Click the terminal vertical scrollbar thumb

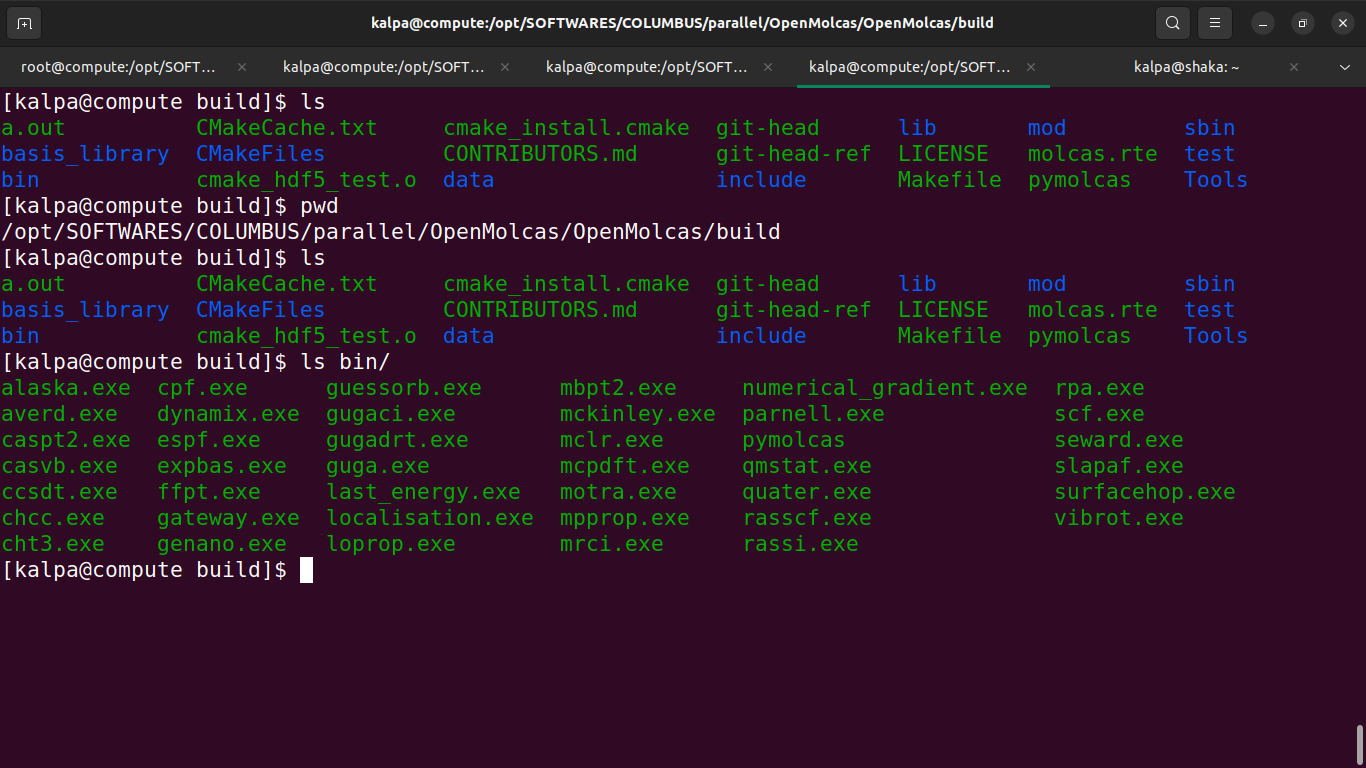(1360, 743)
